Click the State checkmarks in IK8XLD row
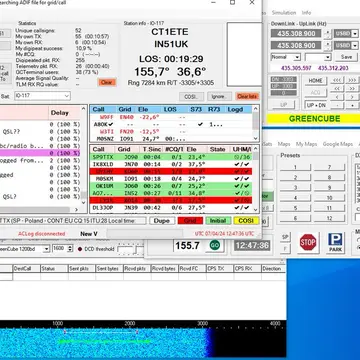 pyautogui.click(x=242, y=164)
